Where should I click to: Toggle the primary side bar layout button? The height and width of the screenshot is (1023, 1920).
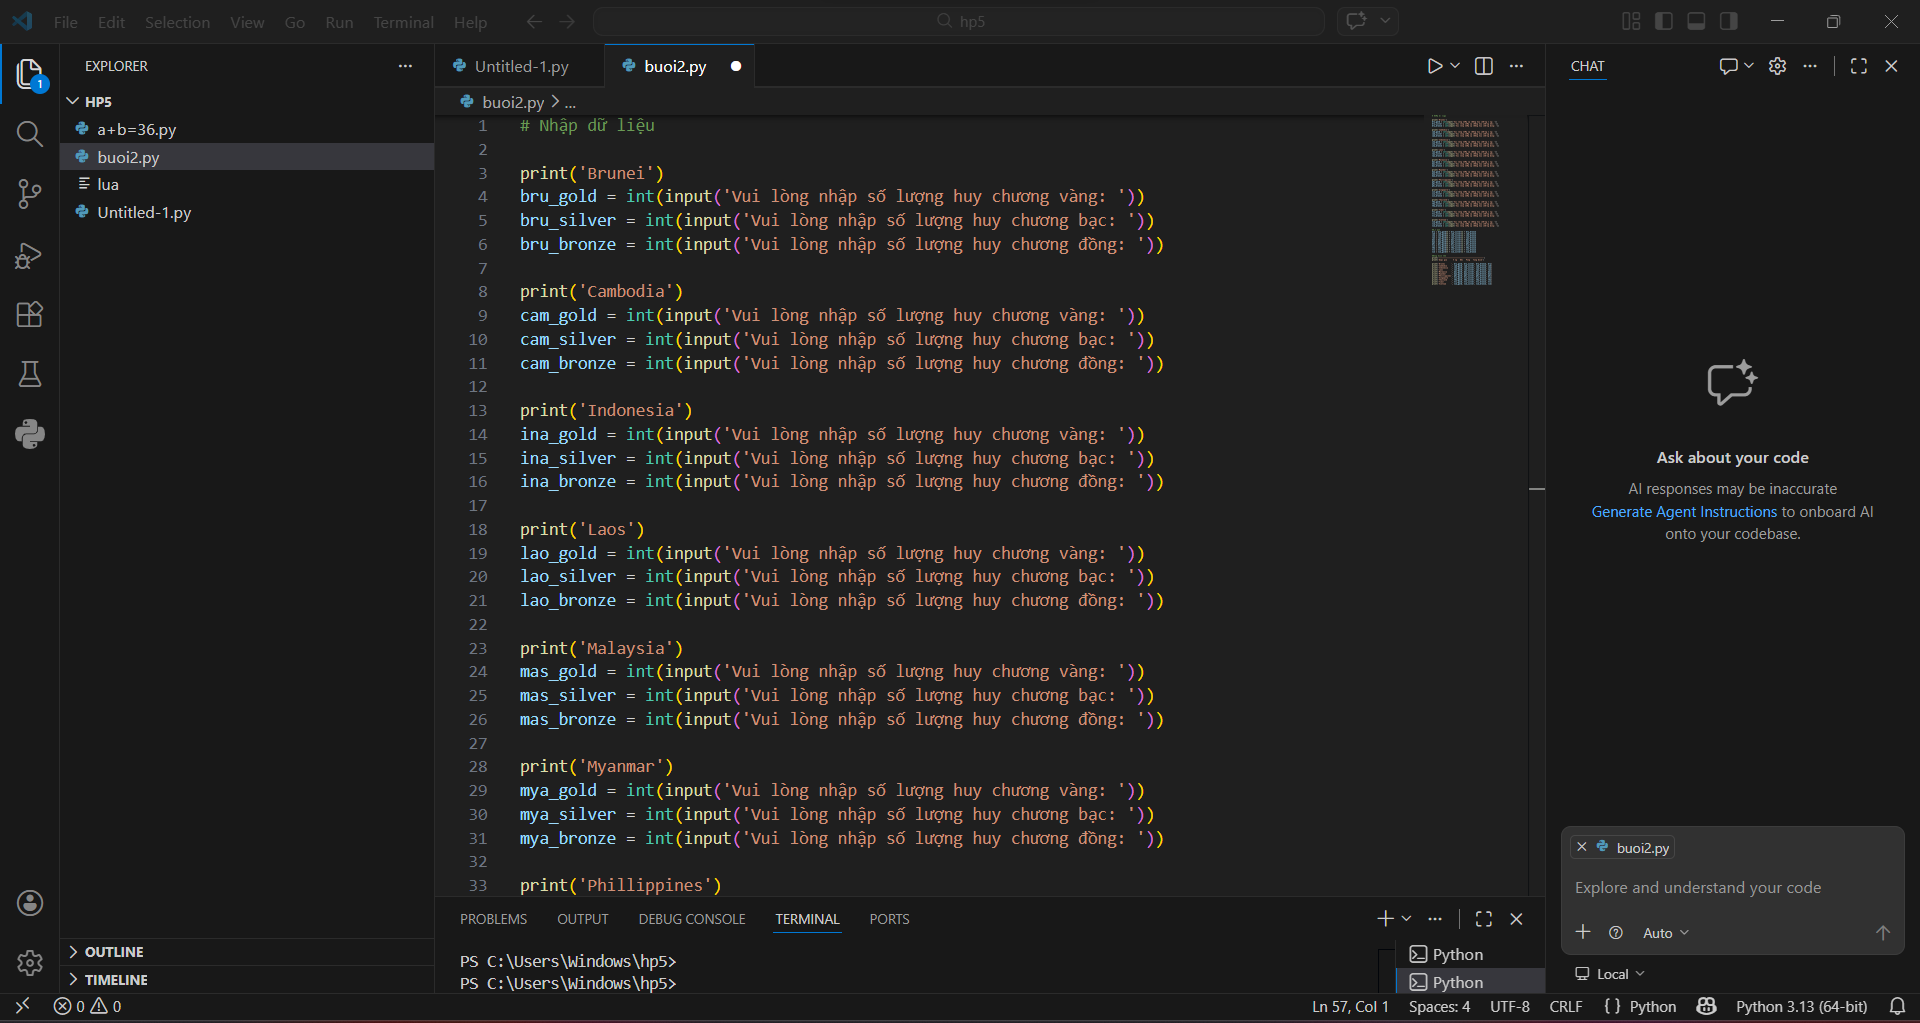click(x=1664, y=21)
